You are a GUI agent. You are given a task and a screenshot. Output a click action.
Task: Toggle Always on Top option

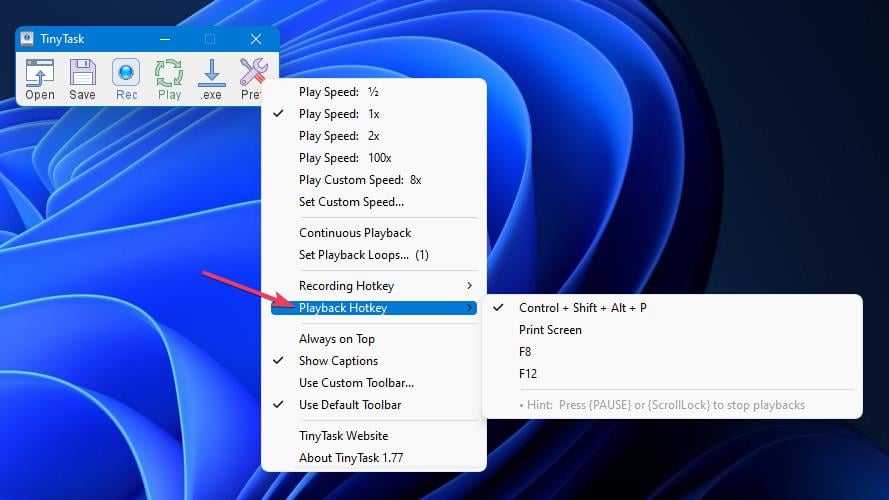click(x=374, y=339)
